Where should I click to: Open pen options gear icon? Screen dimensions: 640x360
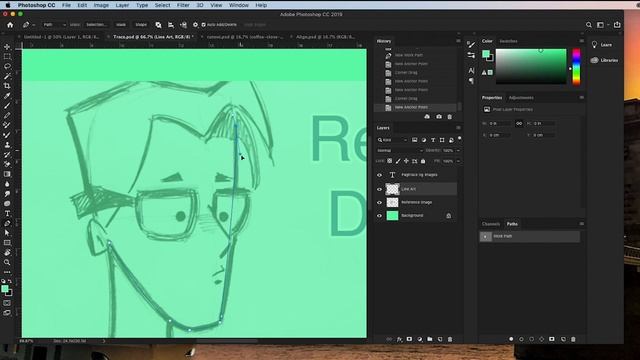coord(196,25)
